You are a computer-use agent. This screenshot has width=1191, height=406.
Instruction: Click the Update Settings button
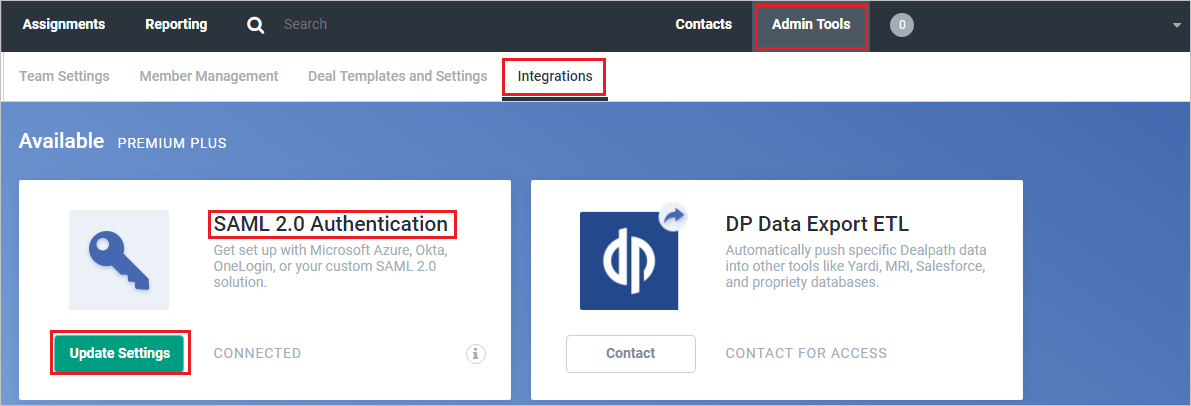coord(120,353)
